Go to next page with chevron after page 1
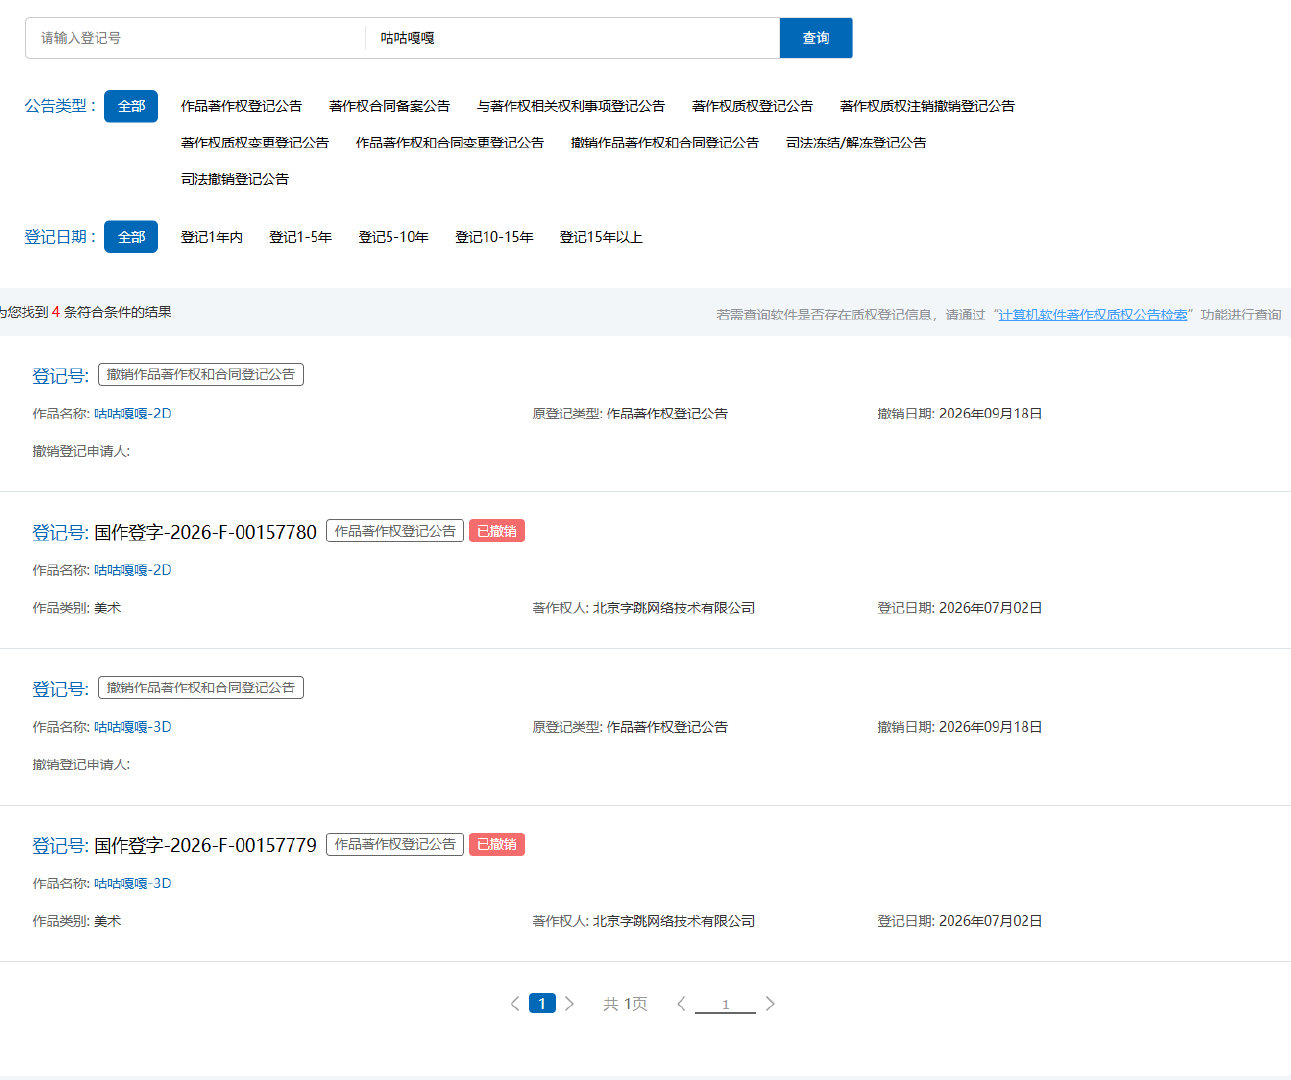1291x1080 pixels. point(569,1003)
